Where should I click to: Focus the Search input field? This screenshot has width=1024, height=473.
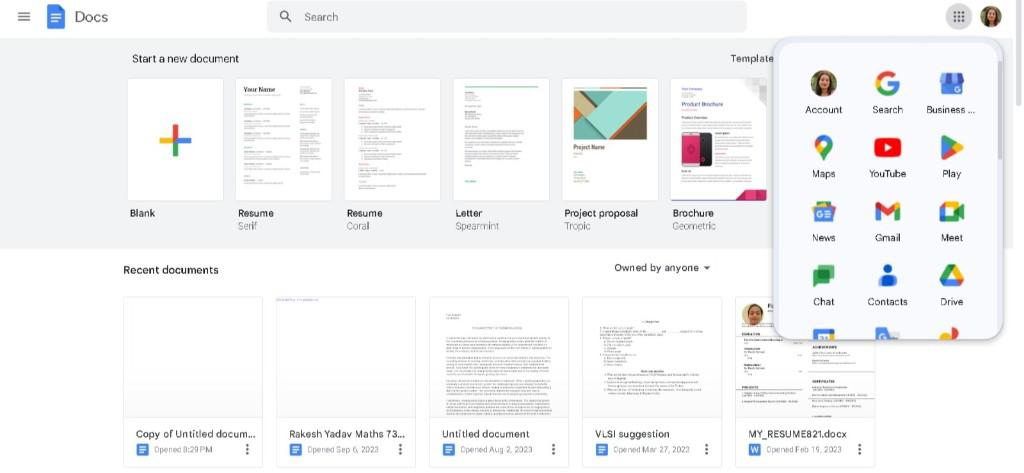tap(507, 16)
